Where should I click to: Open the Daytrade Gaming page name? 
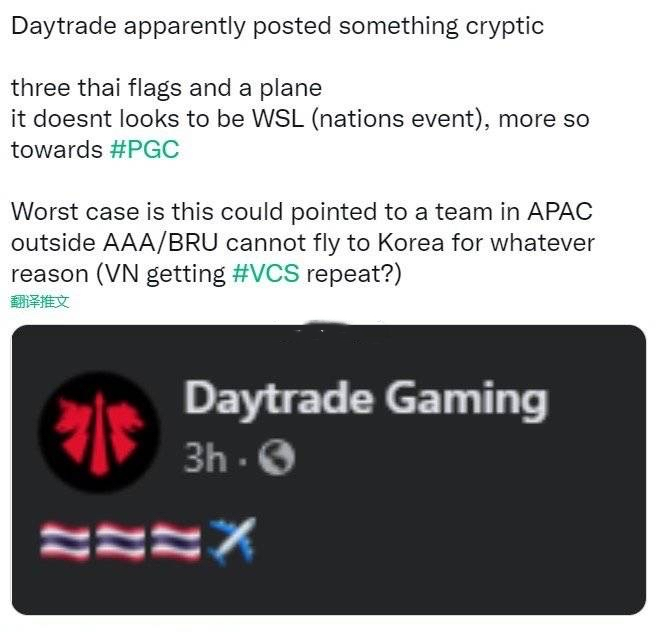[x=365, y=399]
